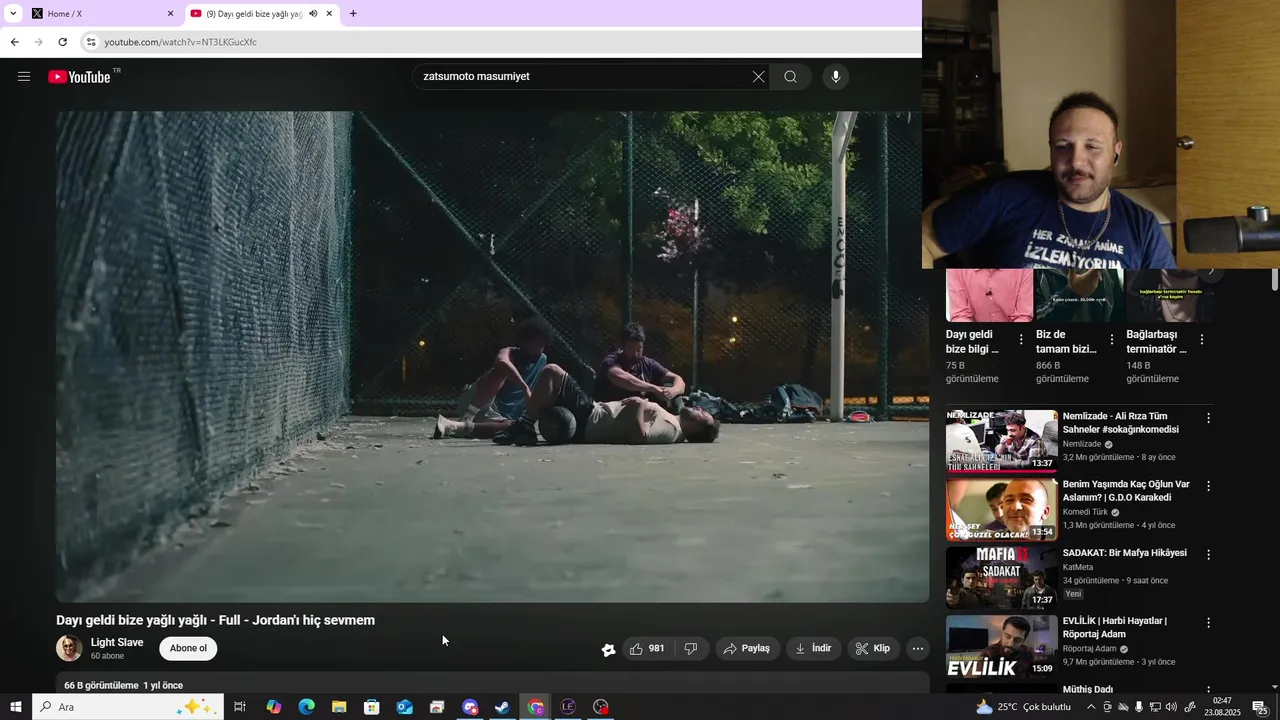Screen dimensions: 1280x720
Task: Click the Bağlarbaşı terminatör short title
Action: coord(1157,342)
